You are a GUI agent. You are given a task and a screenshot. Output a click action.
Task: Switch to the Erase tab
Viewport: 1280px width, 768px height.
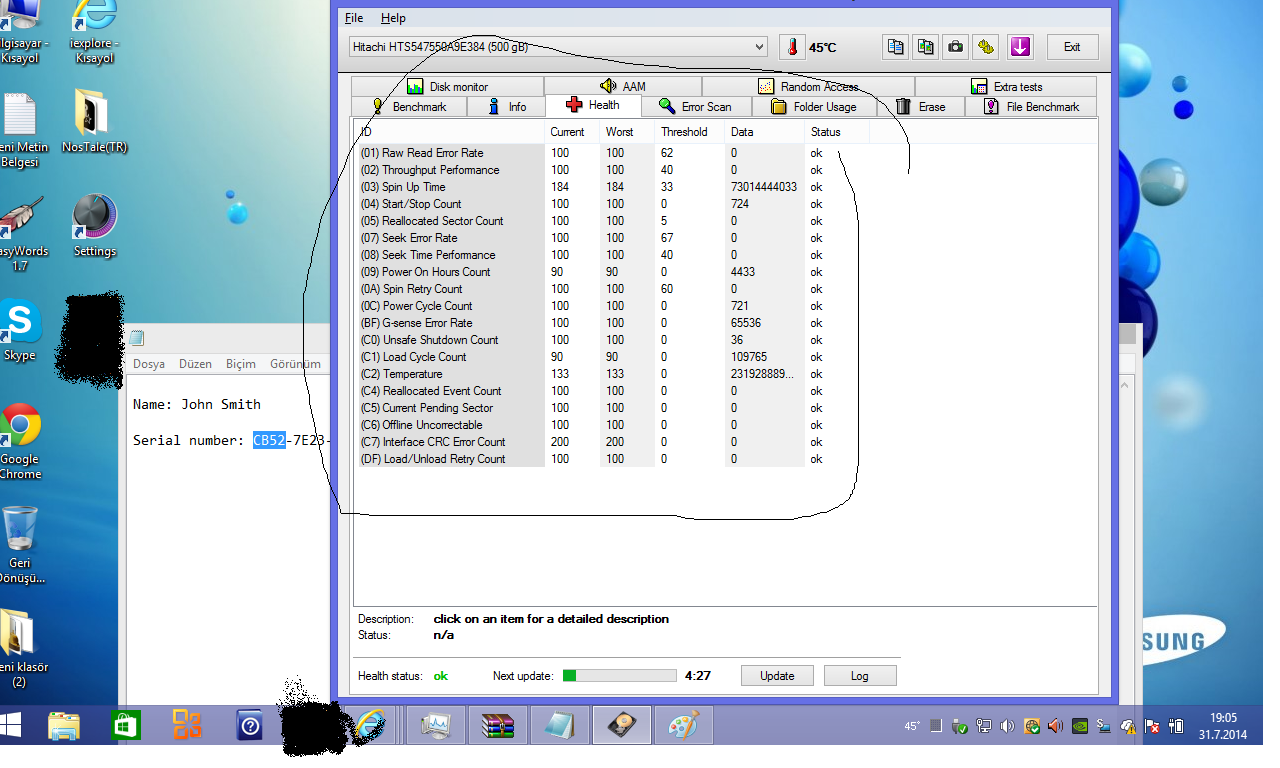point(920,106)
